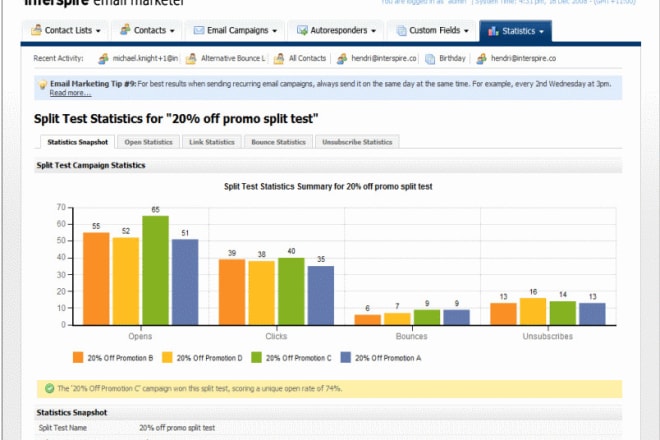Click the blue Clicks bar labeled 35
The width and height of the screenshot is (660, 440).
(x=321, y=296)
